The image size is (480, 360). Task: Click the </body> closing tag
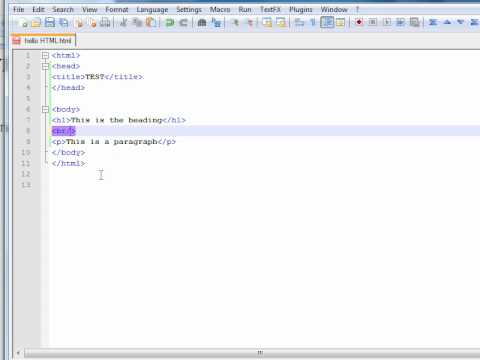pos(68,153)
